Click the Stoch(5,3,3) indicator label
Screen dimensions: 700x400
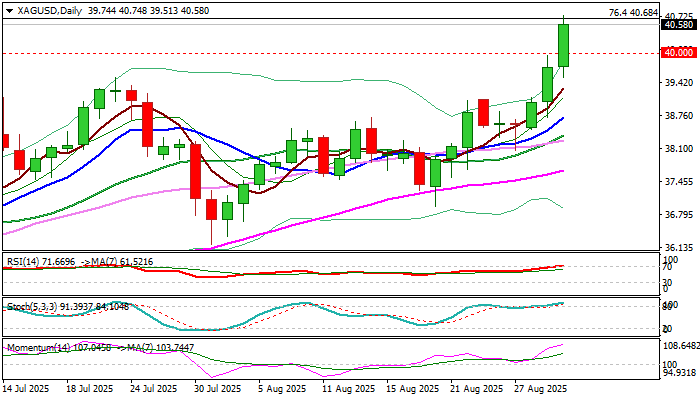point(29,307)
